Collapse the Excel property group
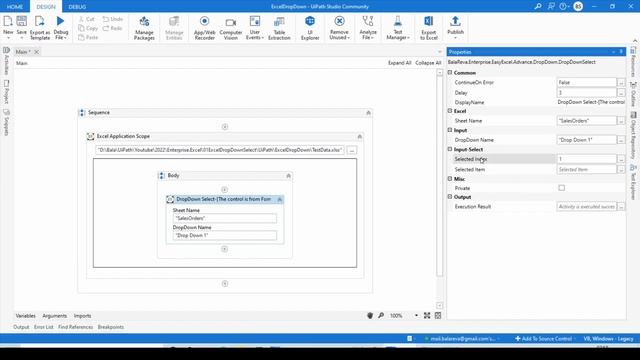 (x=450, y=111)
